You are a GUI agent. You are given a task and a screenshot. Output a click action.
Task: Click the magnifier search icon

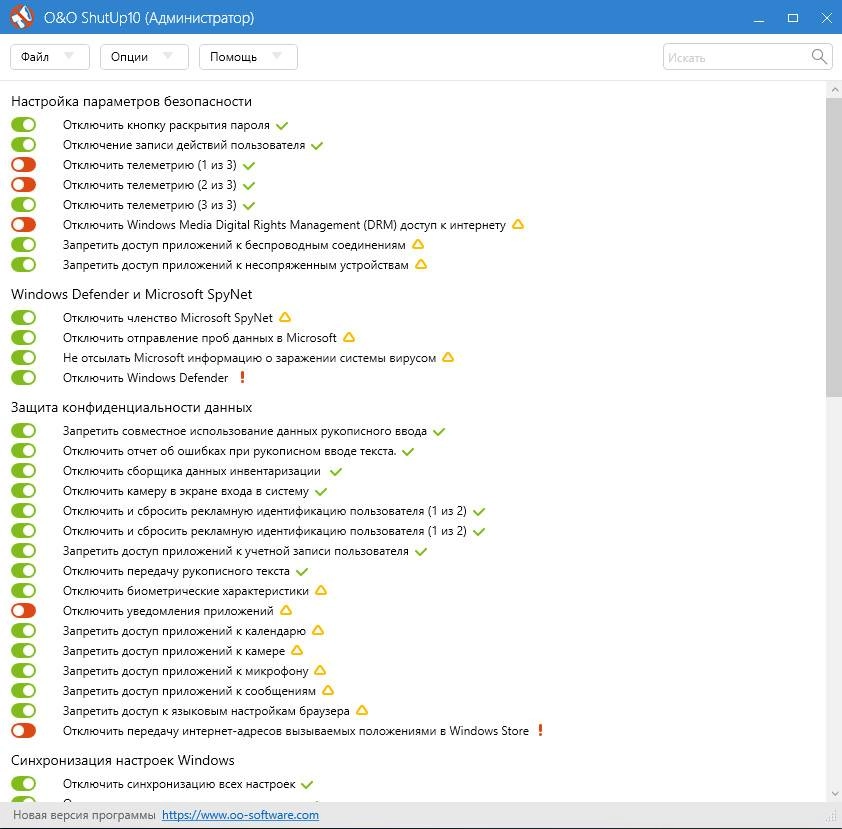tap(819, 56)
